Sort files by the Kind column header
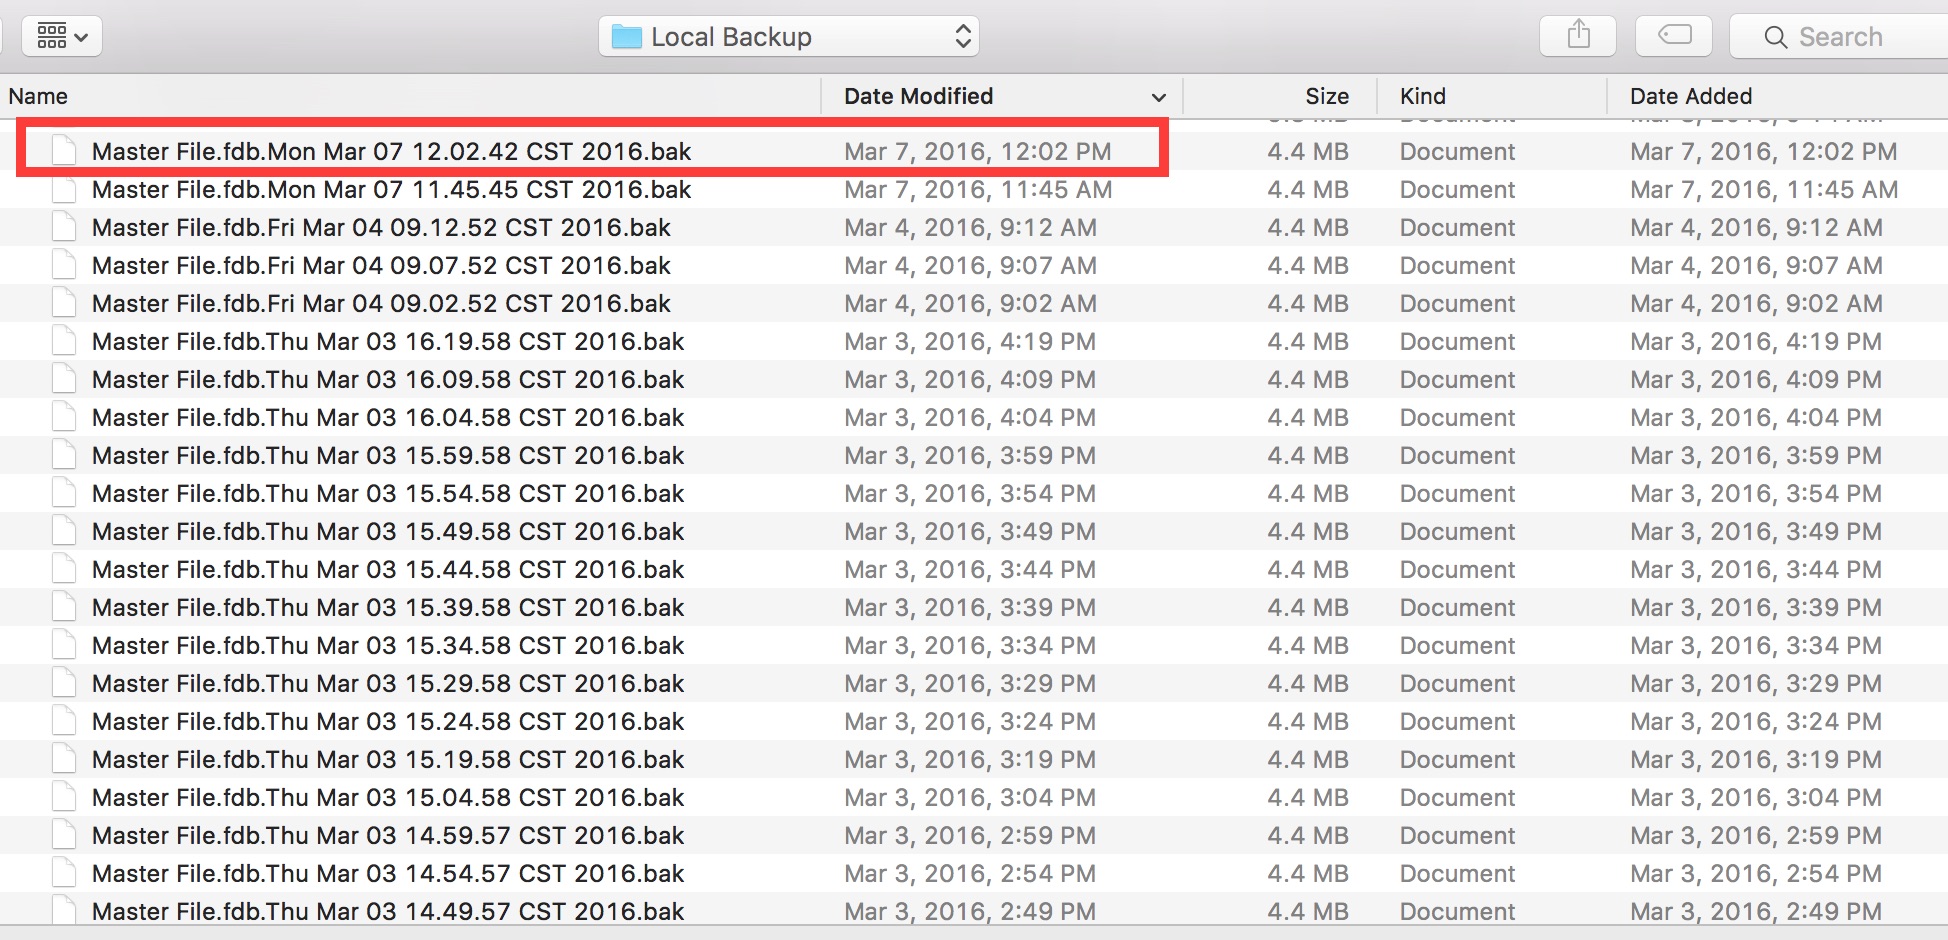 pos(1422,96)
